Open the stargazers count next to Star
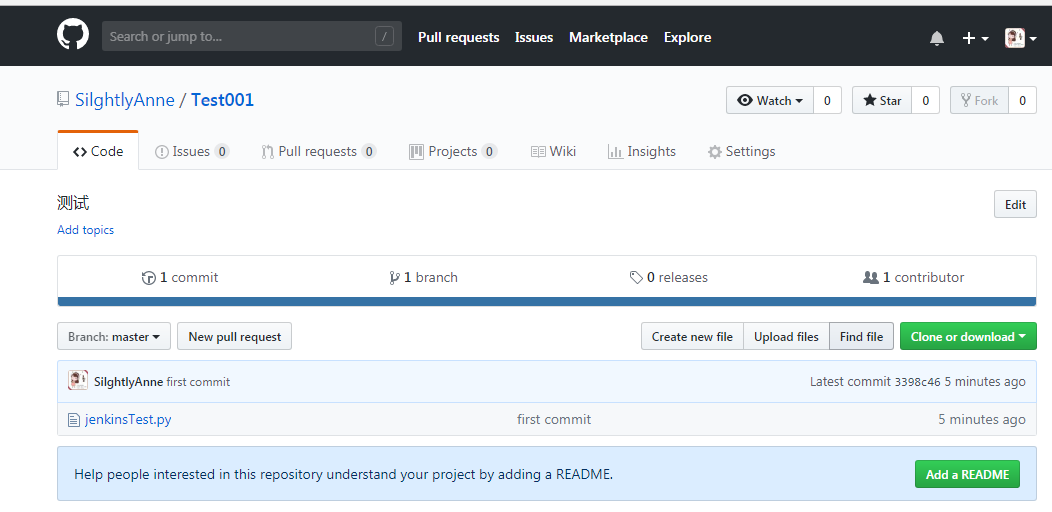The image size is (1052, 512). coord(925,101)
